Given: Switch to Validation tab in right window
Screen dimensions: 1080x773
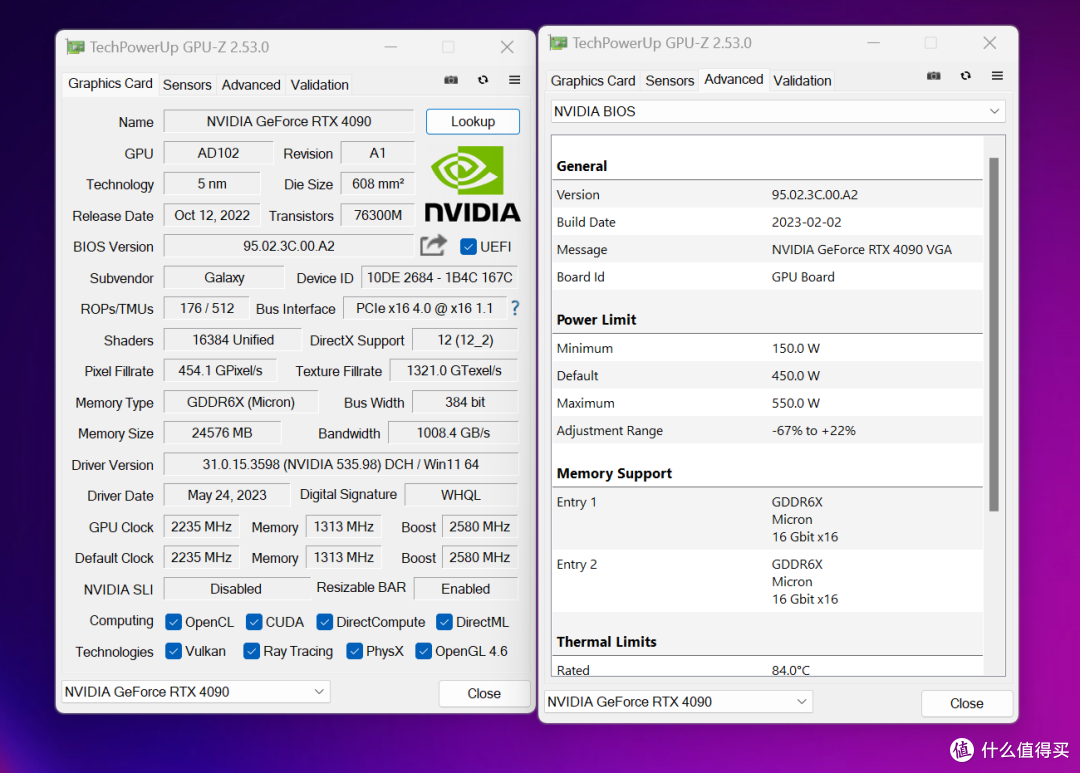Looking at the screenshot, I should pyautogui.click(x=802, y=81).
